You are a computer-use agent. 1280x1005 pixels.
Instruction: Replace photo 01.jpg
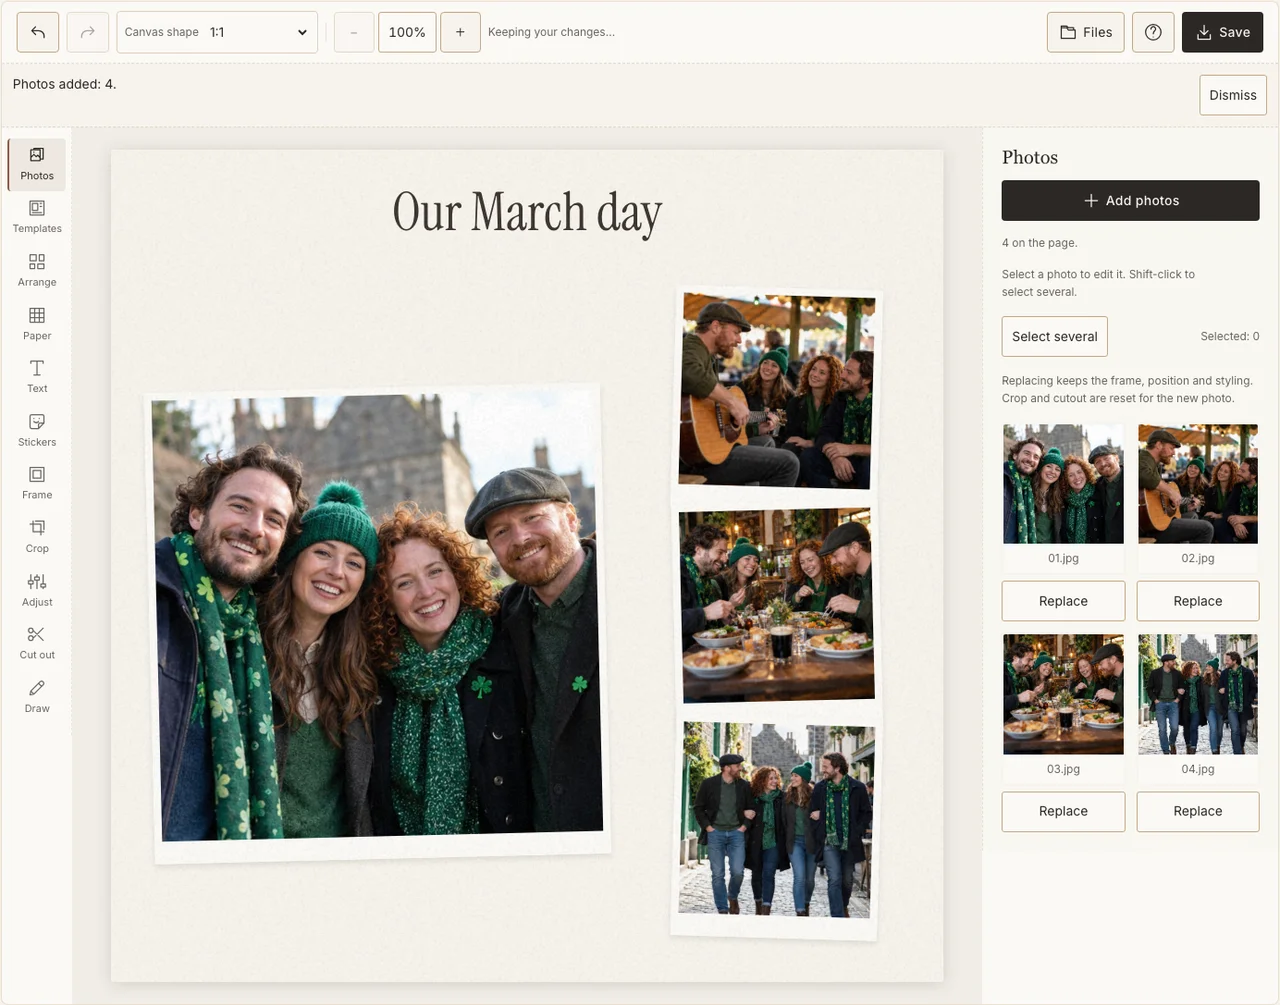(1063, 601)
